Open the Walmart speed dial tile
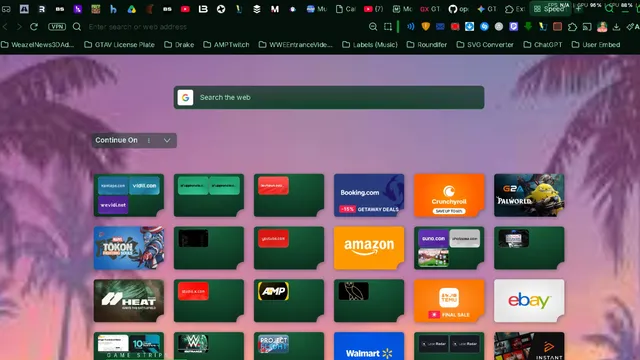The height and width of the screenshot is (360, 640). tap(369, 346)
